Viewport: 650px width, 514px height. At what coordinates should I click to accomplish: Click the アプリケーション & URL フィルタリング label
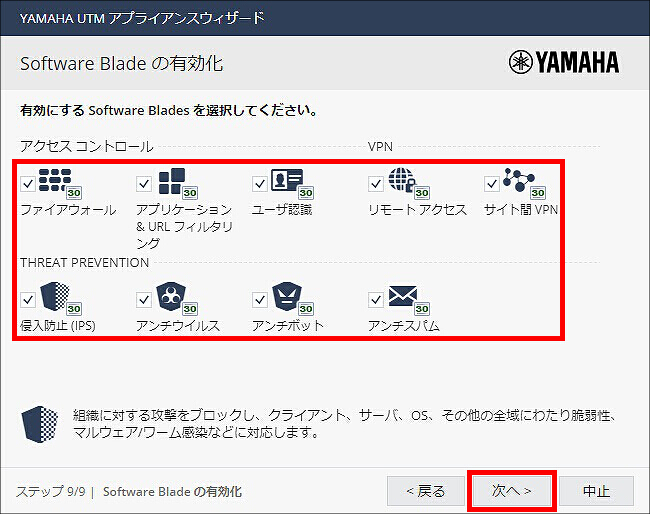pyautogui.click(x=184, y=226)
